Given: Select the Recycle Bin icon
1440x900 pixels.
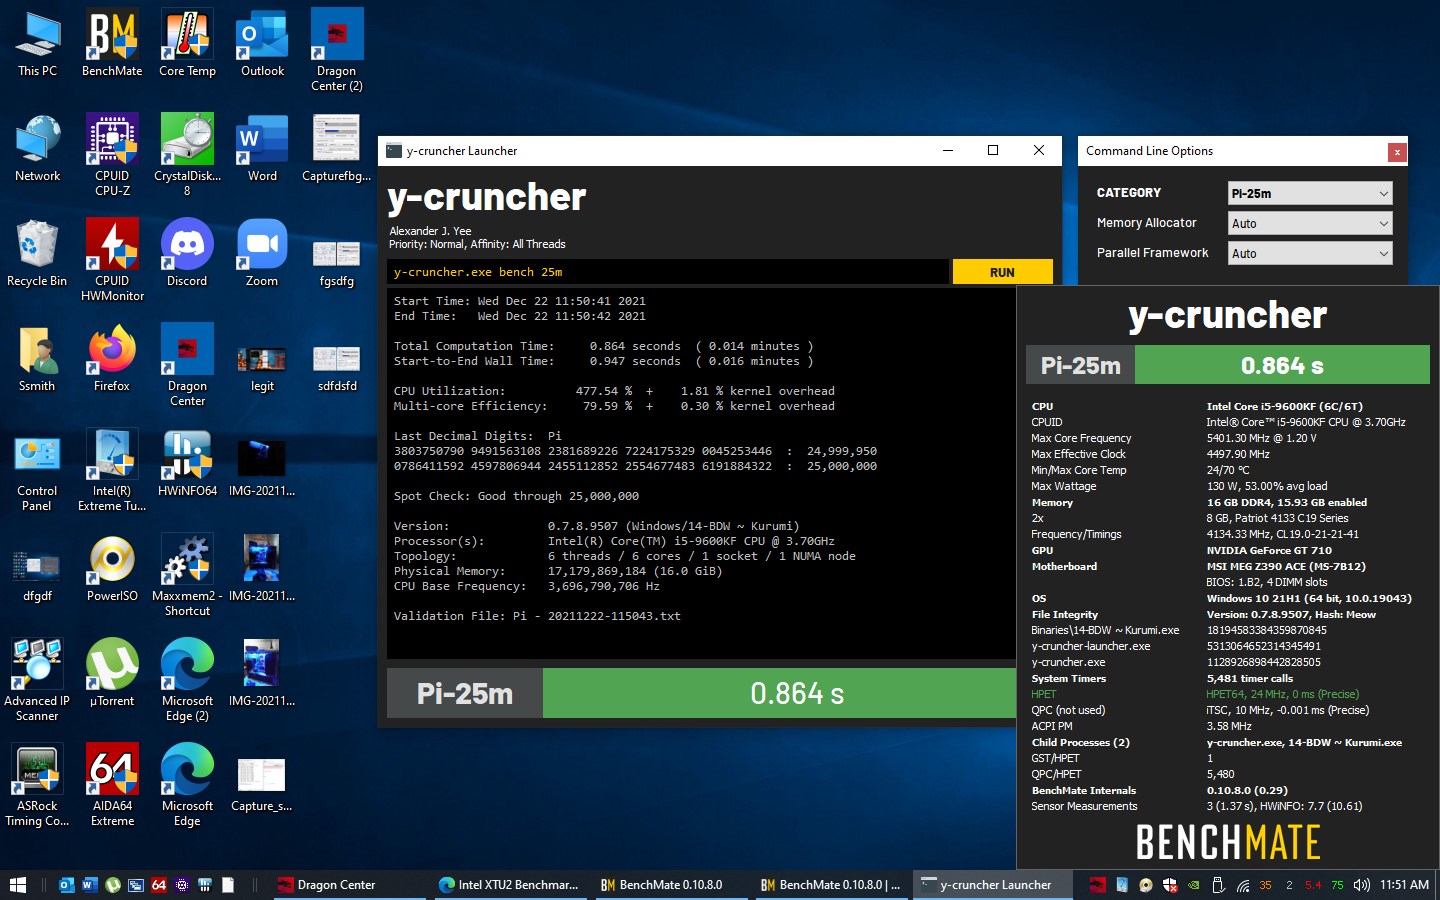Looking at the screenshot, I should (37, 253).
